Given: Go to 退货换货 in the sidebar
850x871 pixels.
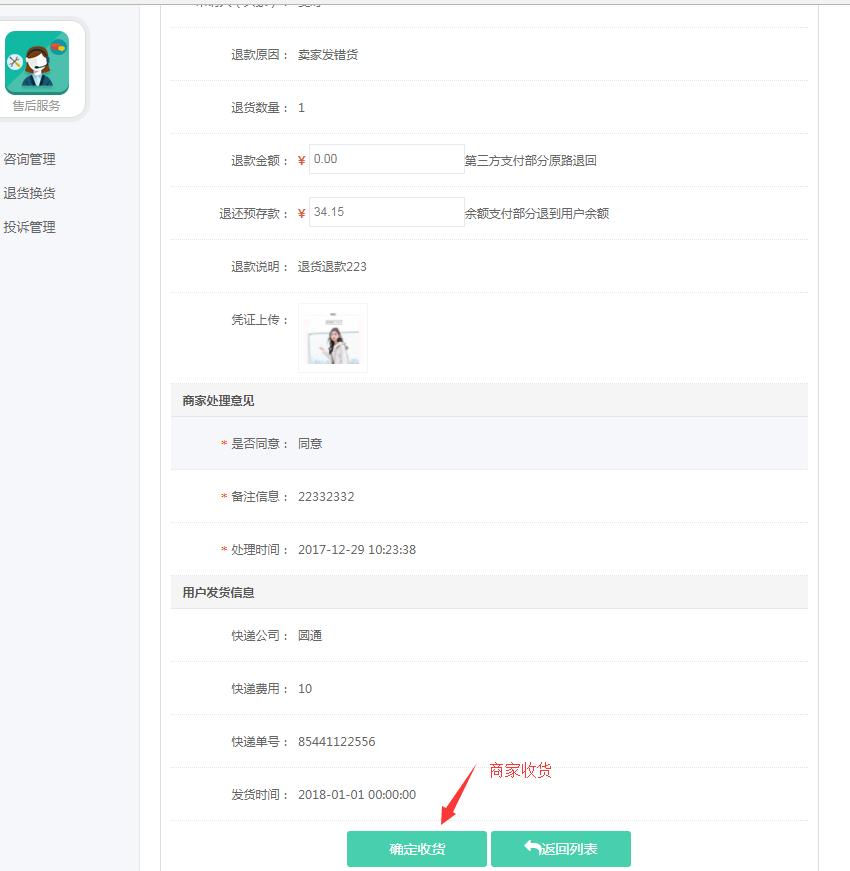Looking at the screenshot, I should point(30,193).
